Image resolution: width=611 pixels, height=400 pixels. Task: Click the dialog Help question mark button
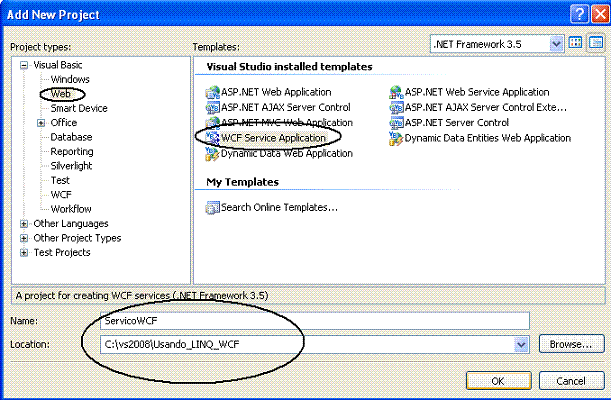click(x=579, y=14)
